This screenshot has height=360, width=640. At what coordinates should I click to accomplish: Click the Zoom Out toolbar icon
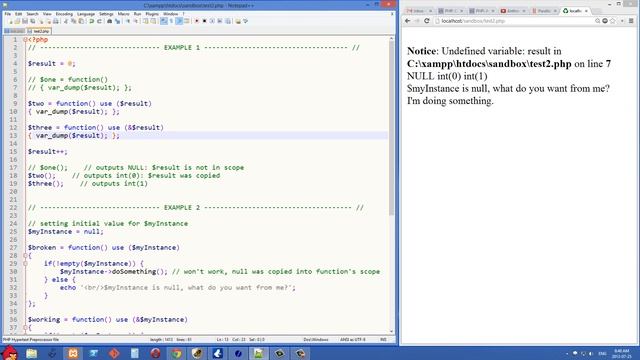click(x=136, y=21)
